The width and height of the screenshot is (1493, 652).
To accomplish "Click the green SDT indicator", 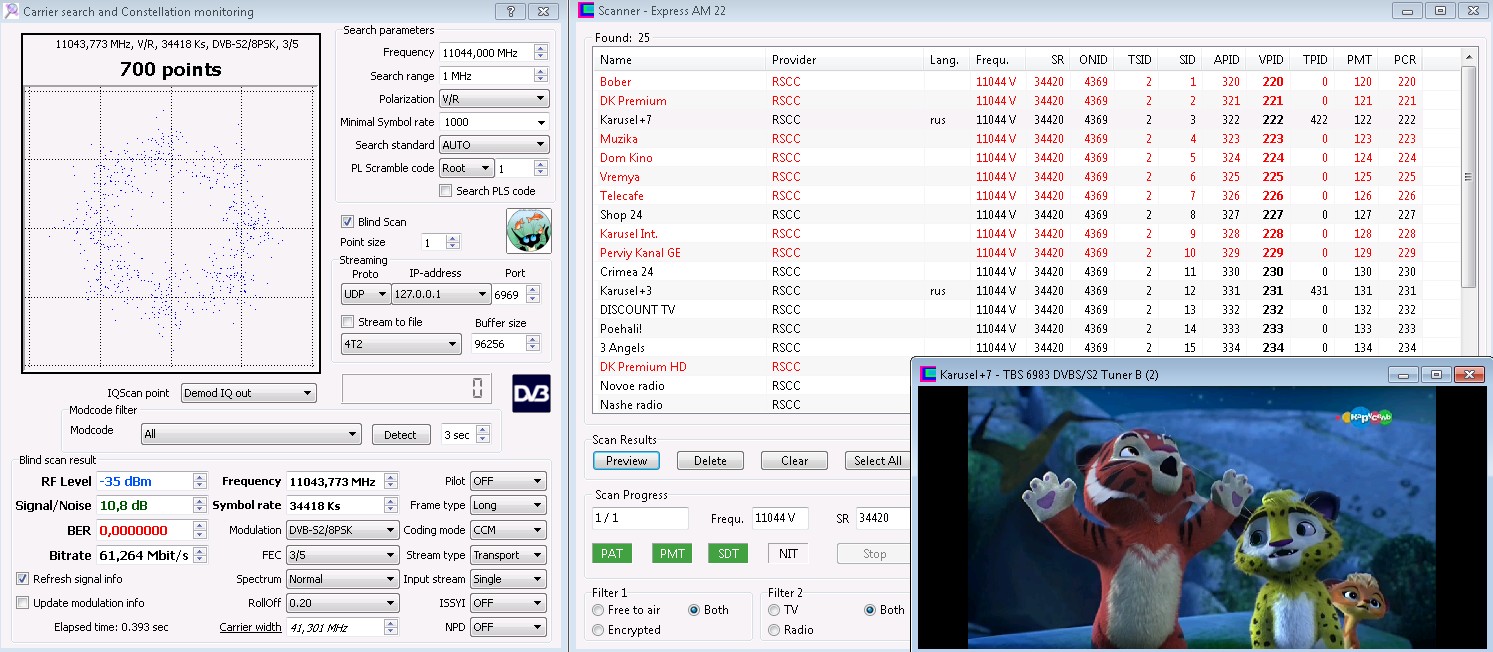I will click(x=728, y=553).
